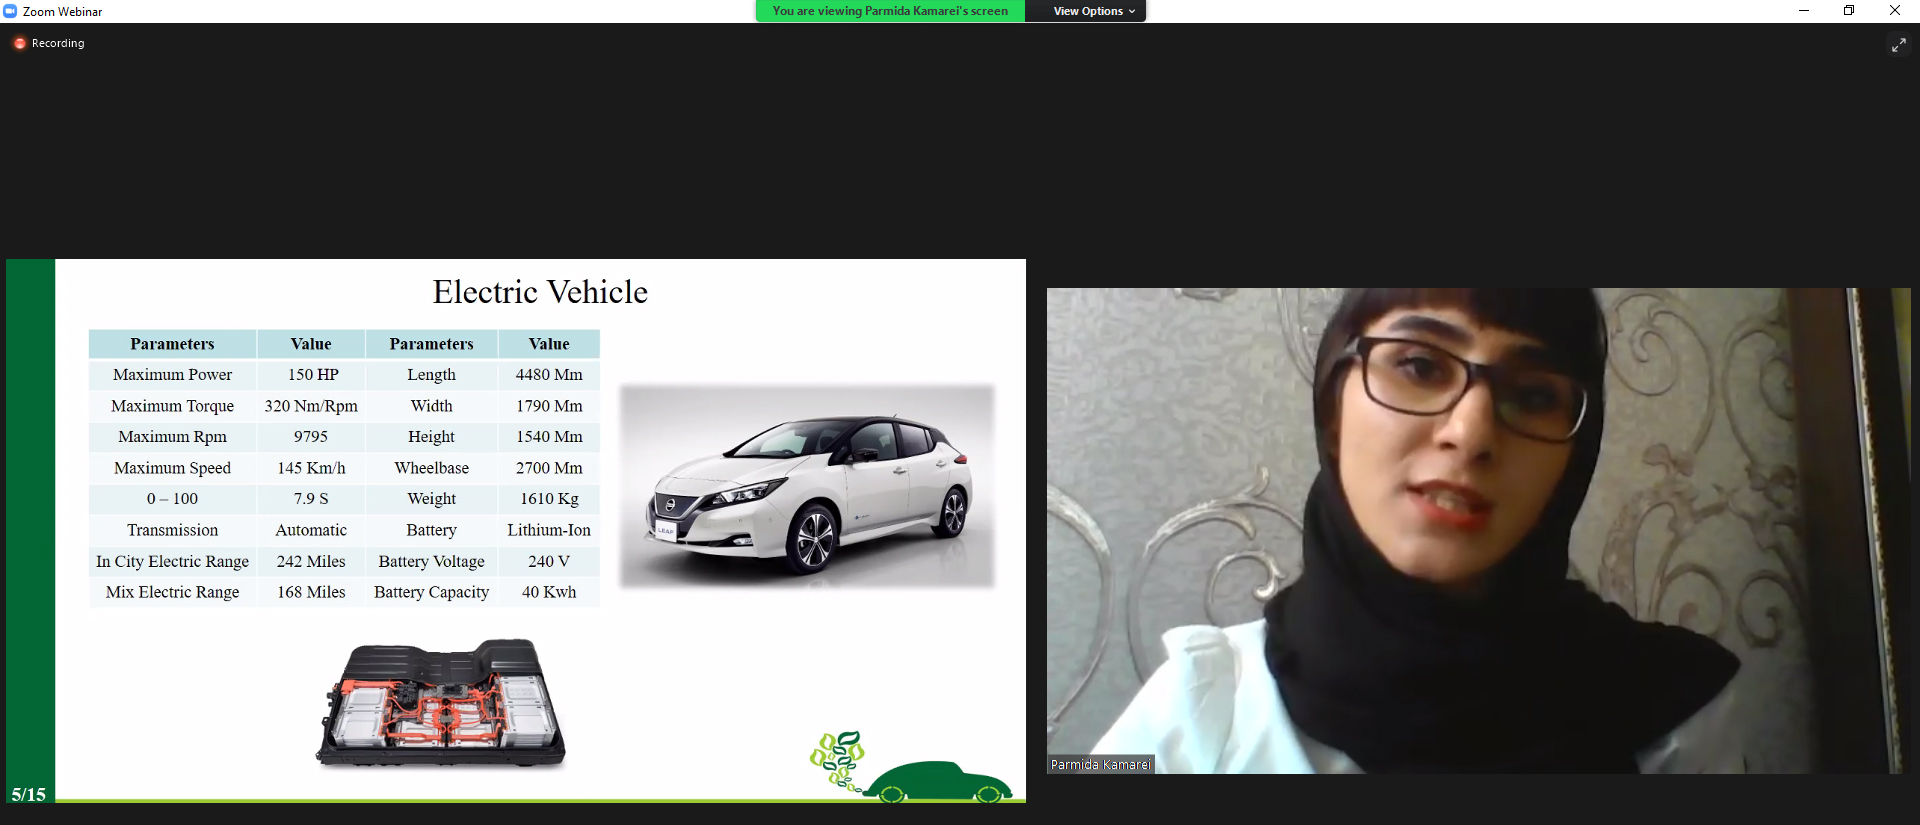Screen dimensions: 1920x825
Task: Enter full screen with the expand arrows icon
Action: point(1898,45)
